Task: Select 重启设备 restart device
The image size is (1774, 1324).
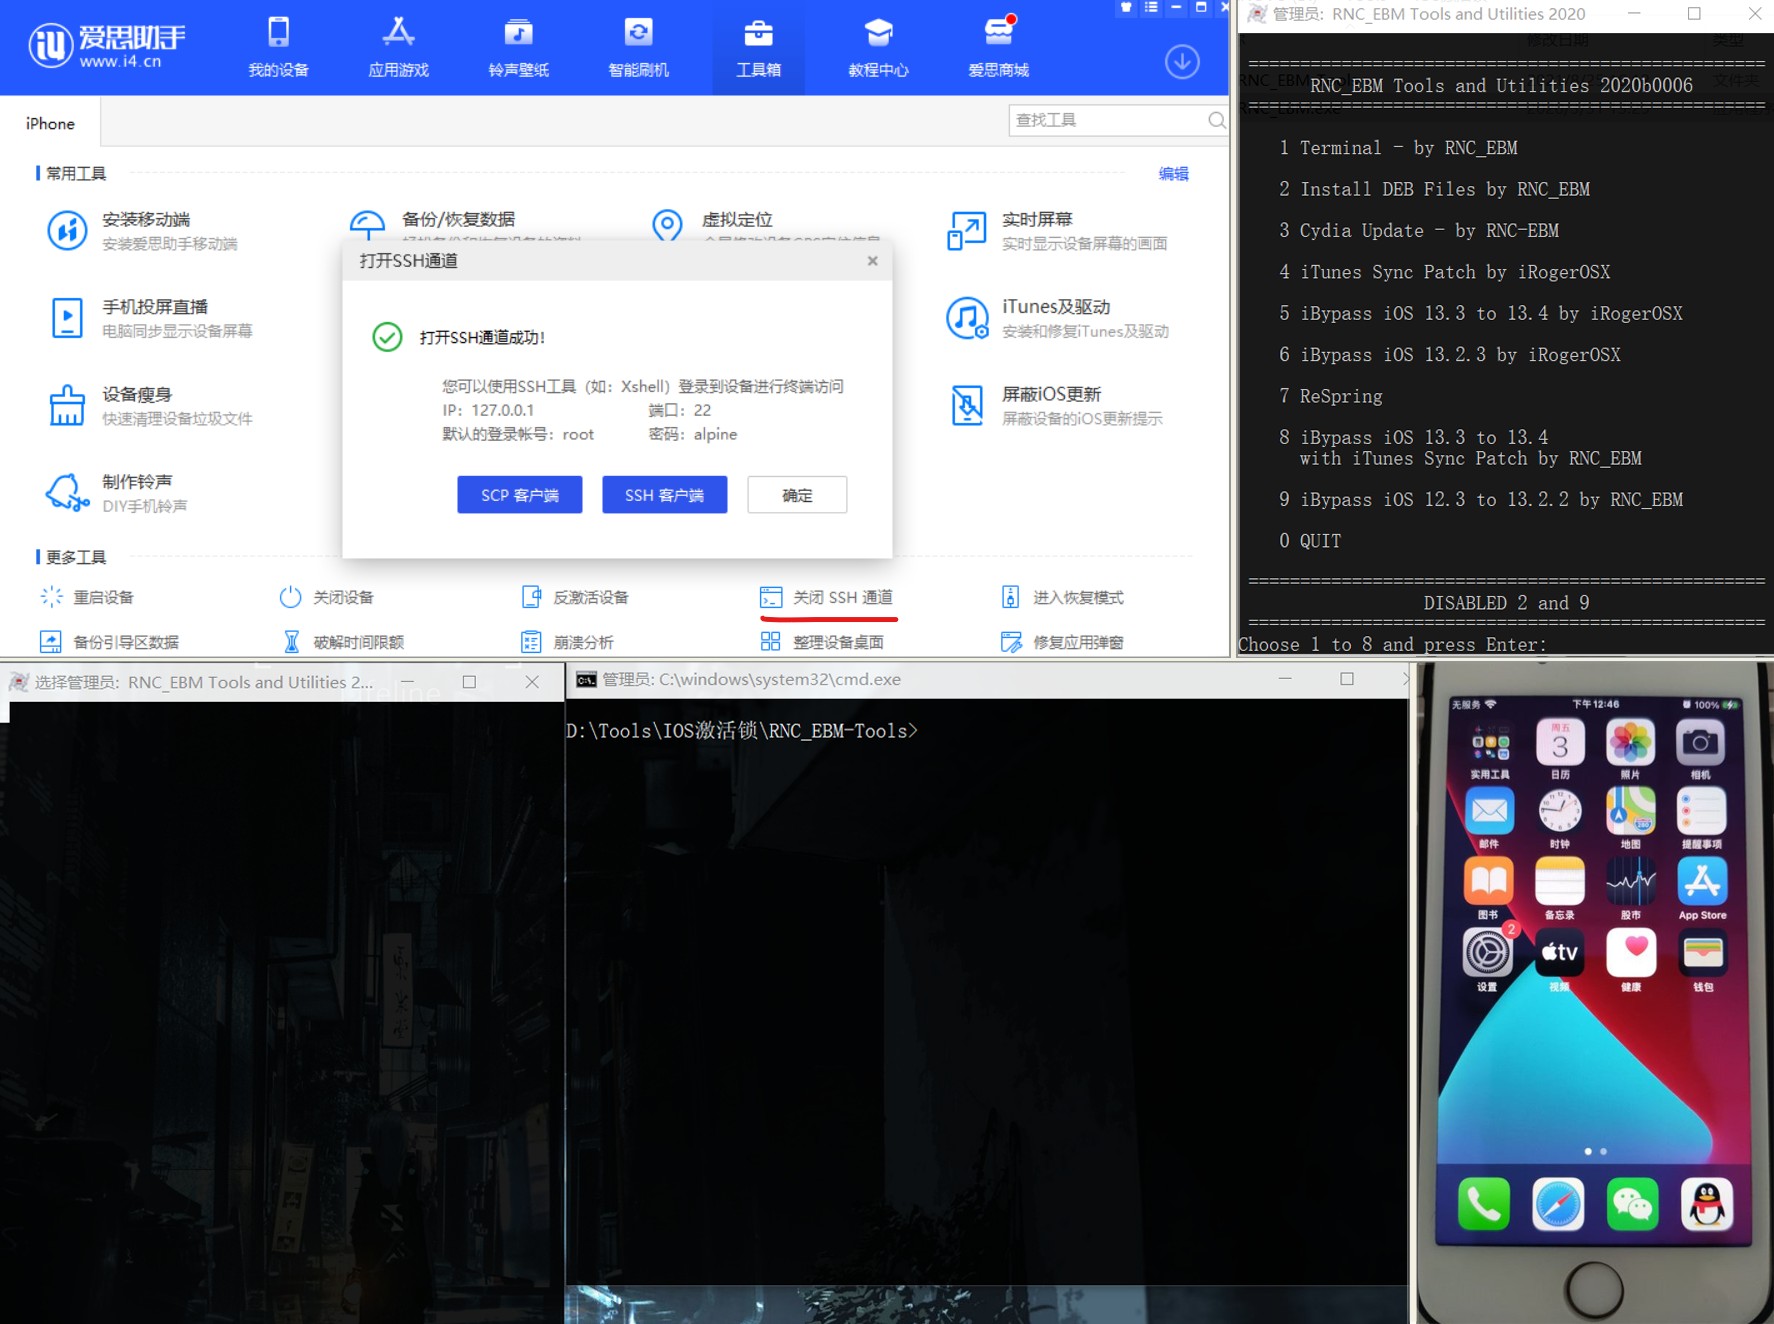Action: click(x=88, y=597)
